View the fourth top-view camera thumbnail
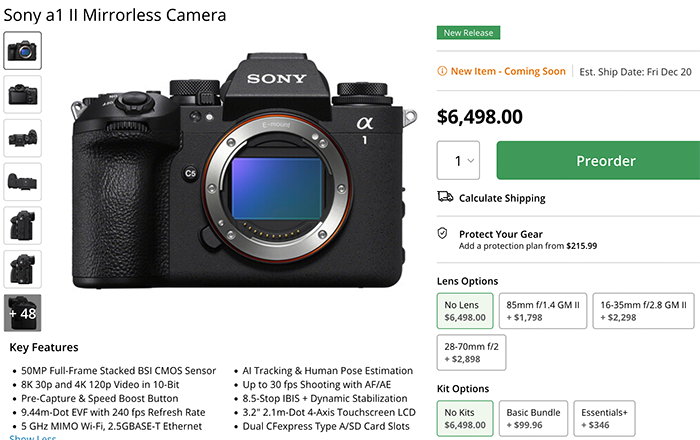Screen dimensions: 700x440 23,182
